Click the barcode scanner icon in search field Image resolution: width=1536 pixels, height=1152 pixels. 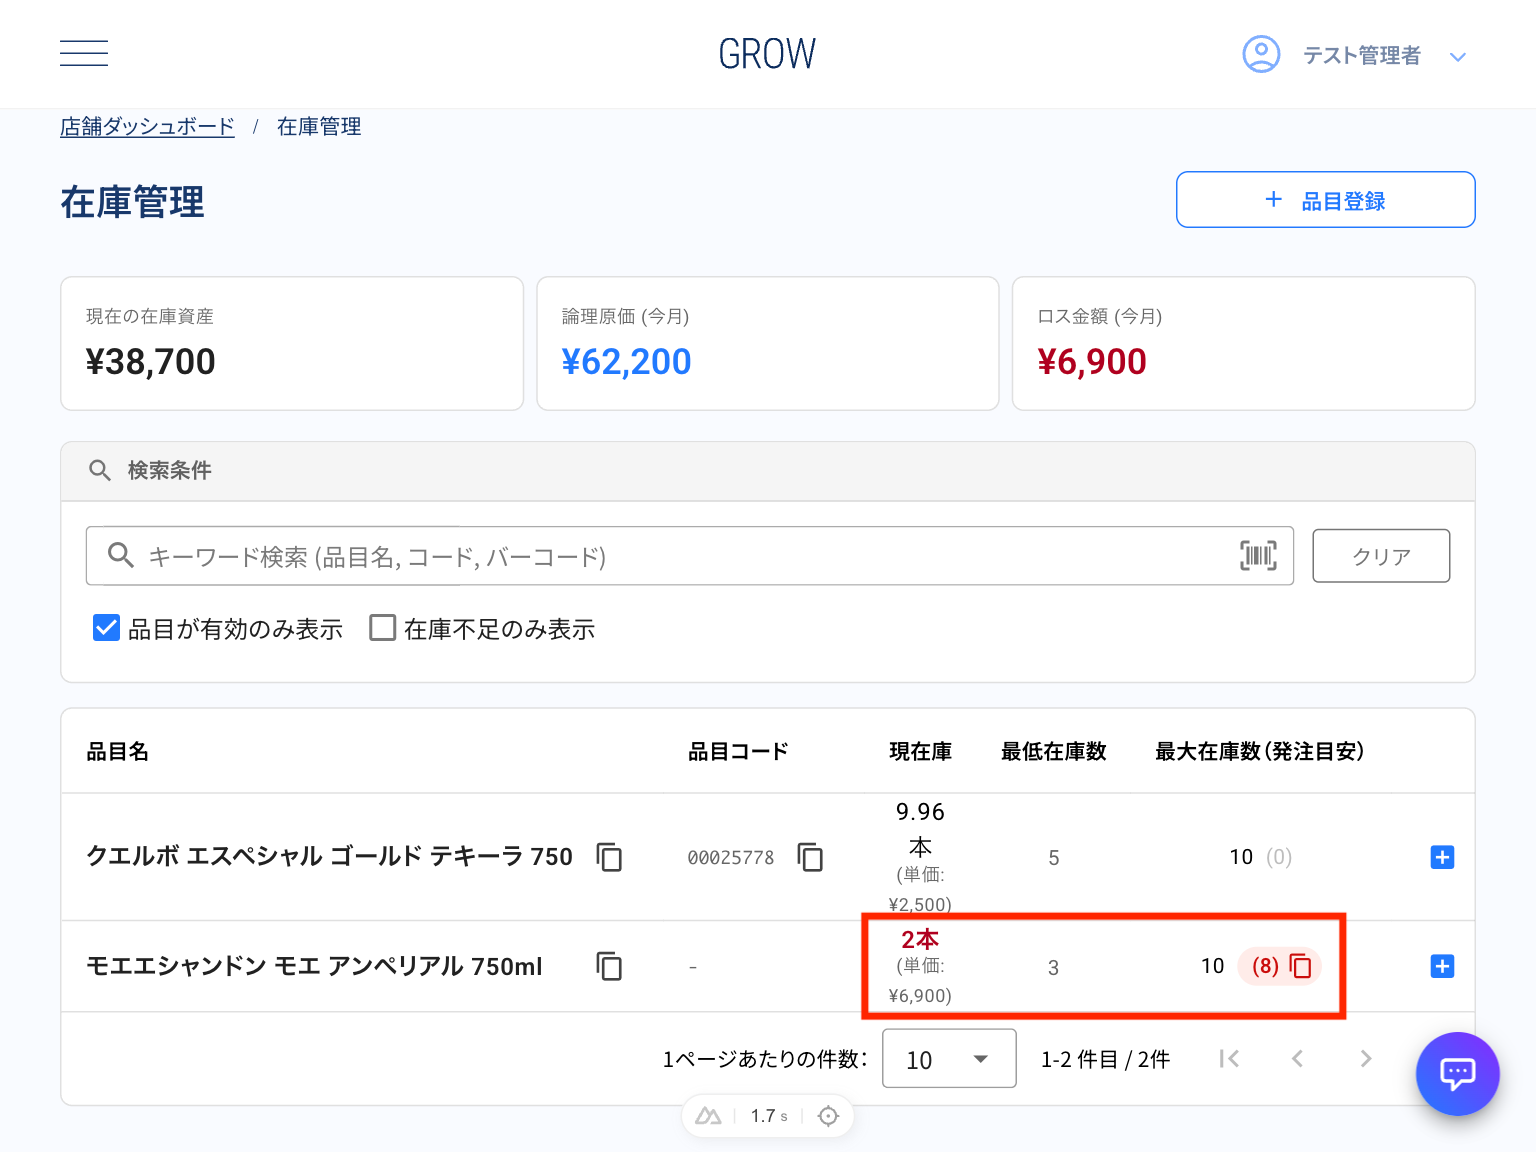pyautogui.click(x=1258, y=556)
